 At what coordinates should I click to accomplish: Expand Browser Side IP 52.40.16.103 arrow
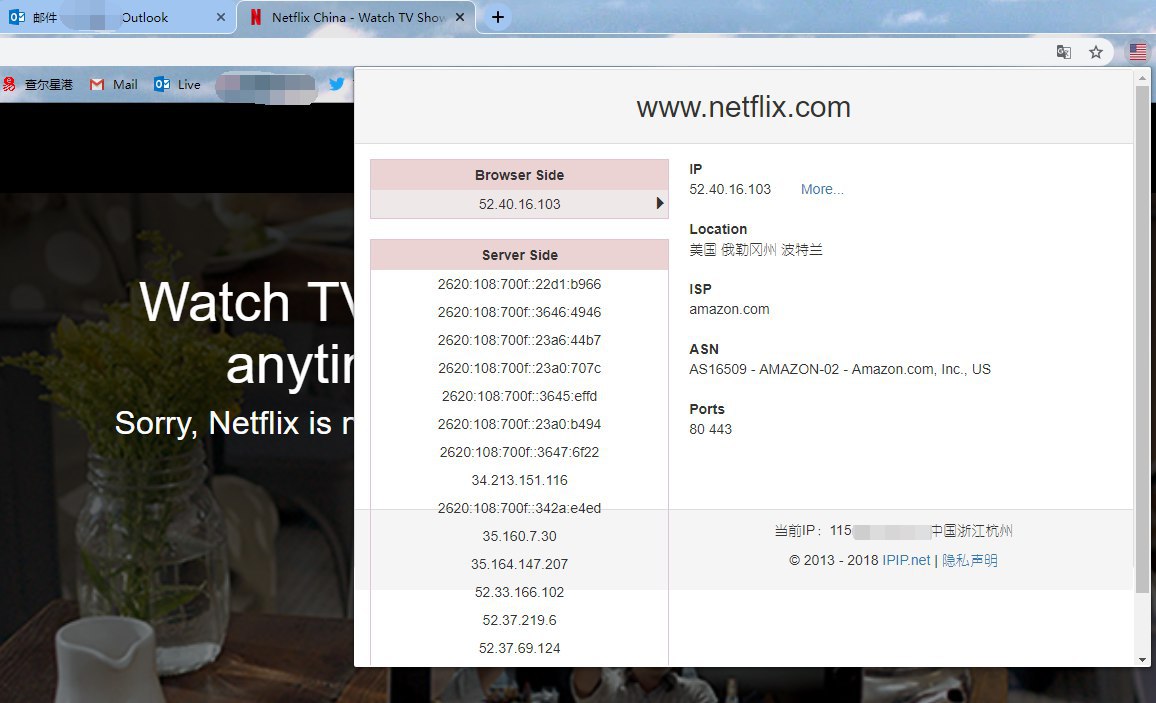point(660,204)
